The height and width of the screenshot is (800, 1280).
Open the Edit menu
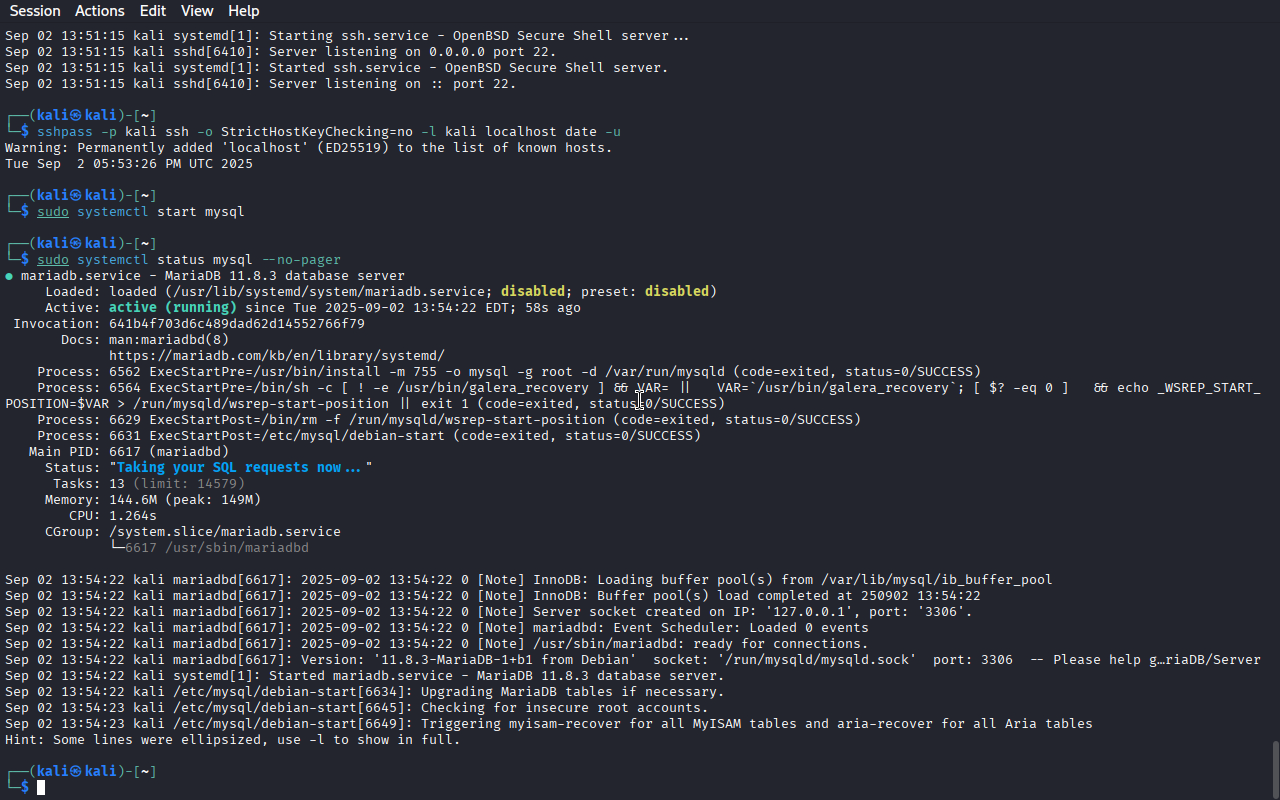(x=153, y=11)
